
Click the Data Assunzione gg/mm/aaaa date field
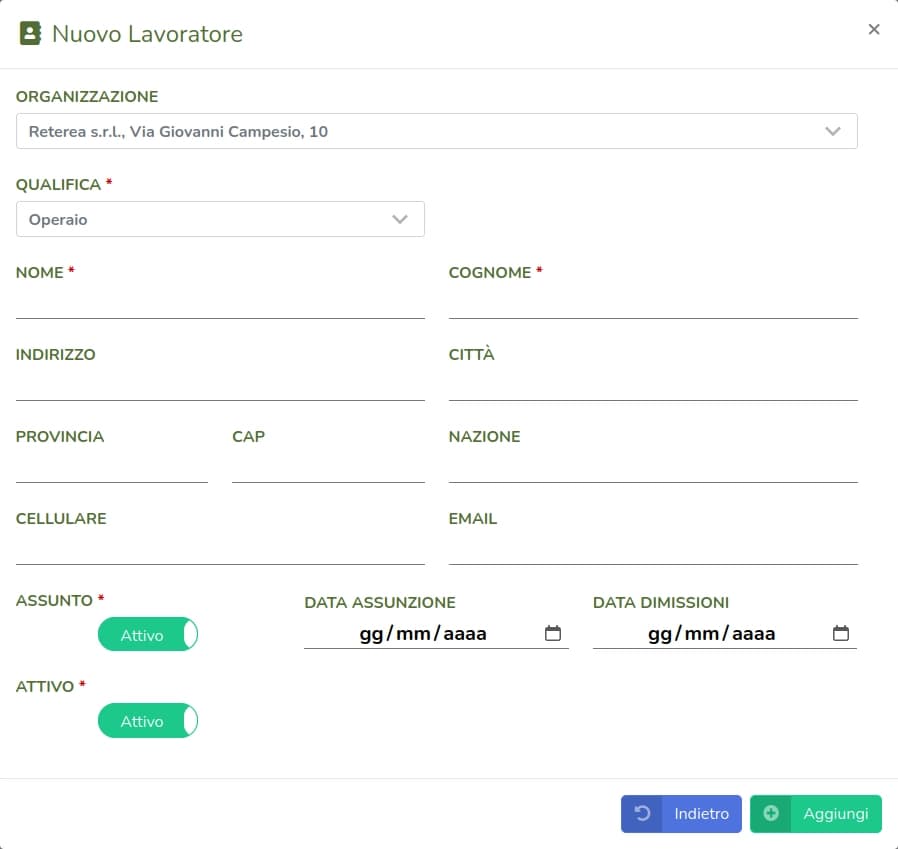point(436,634)
